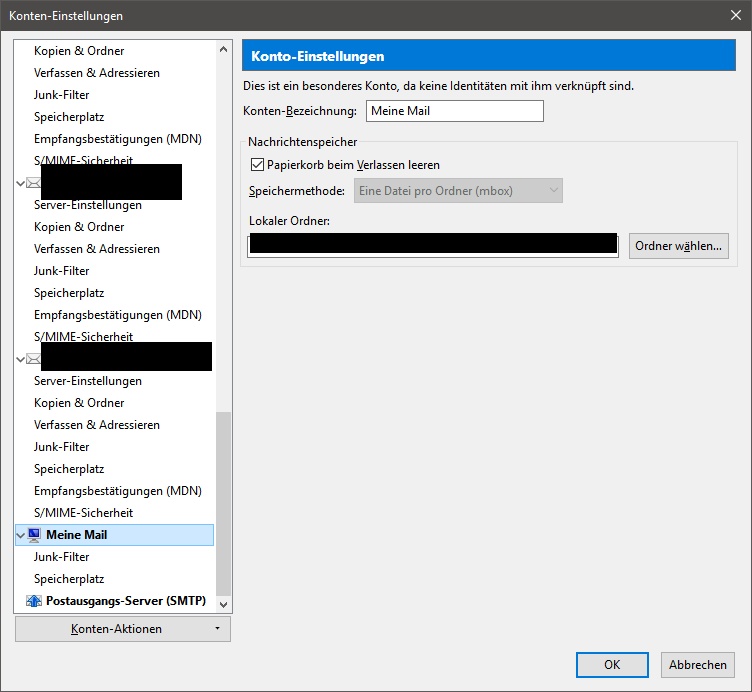Open the Konten-Aktionen dropdown button
The width and height of the screenshot is (752, 692).
[x=123, y=629]
